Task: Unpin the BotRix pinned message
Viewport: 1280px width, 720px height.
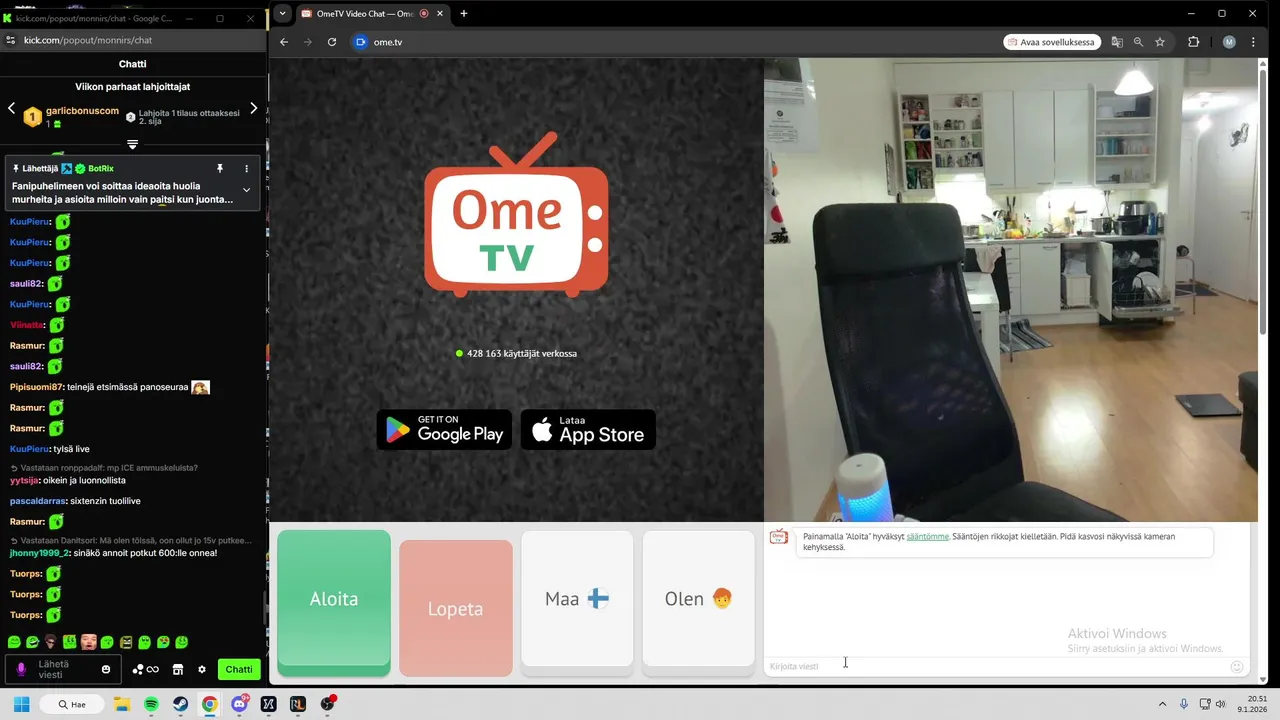Action: click(220, 169)
